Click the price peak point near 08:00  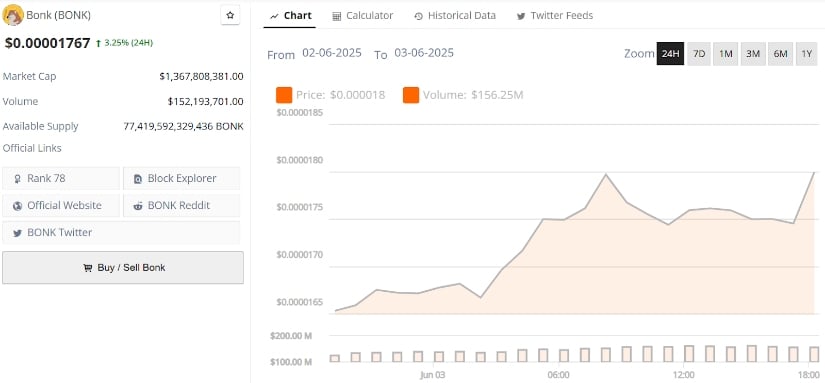tap(606, 174)
